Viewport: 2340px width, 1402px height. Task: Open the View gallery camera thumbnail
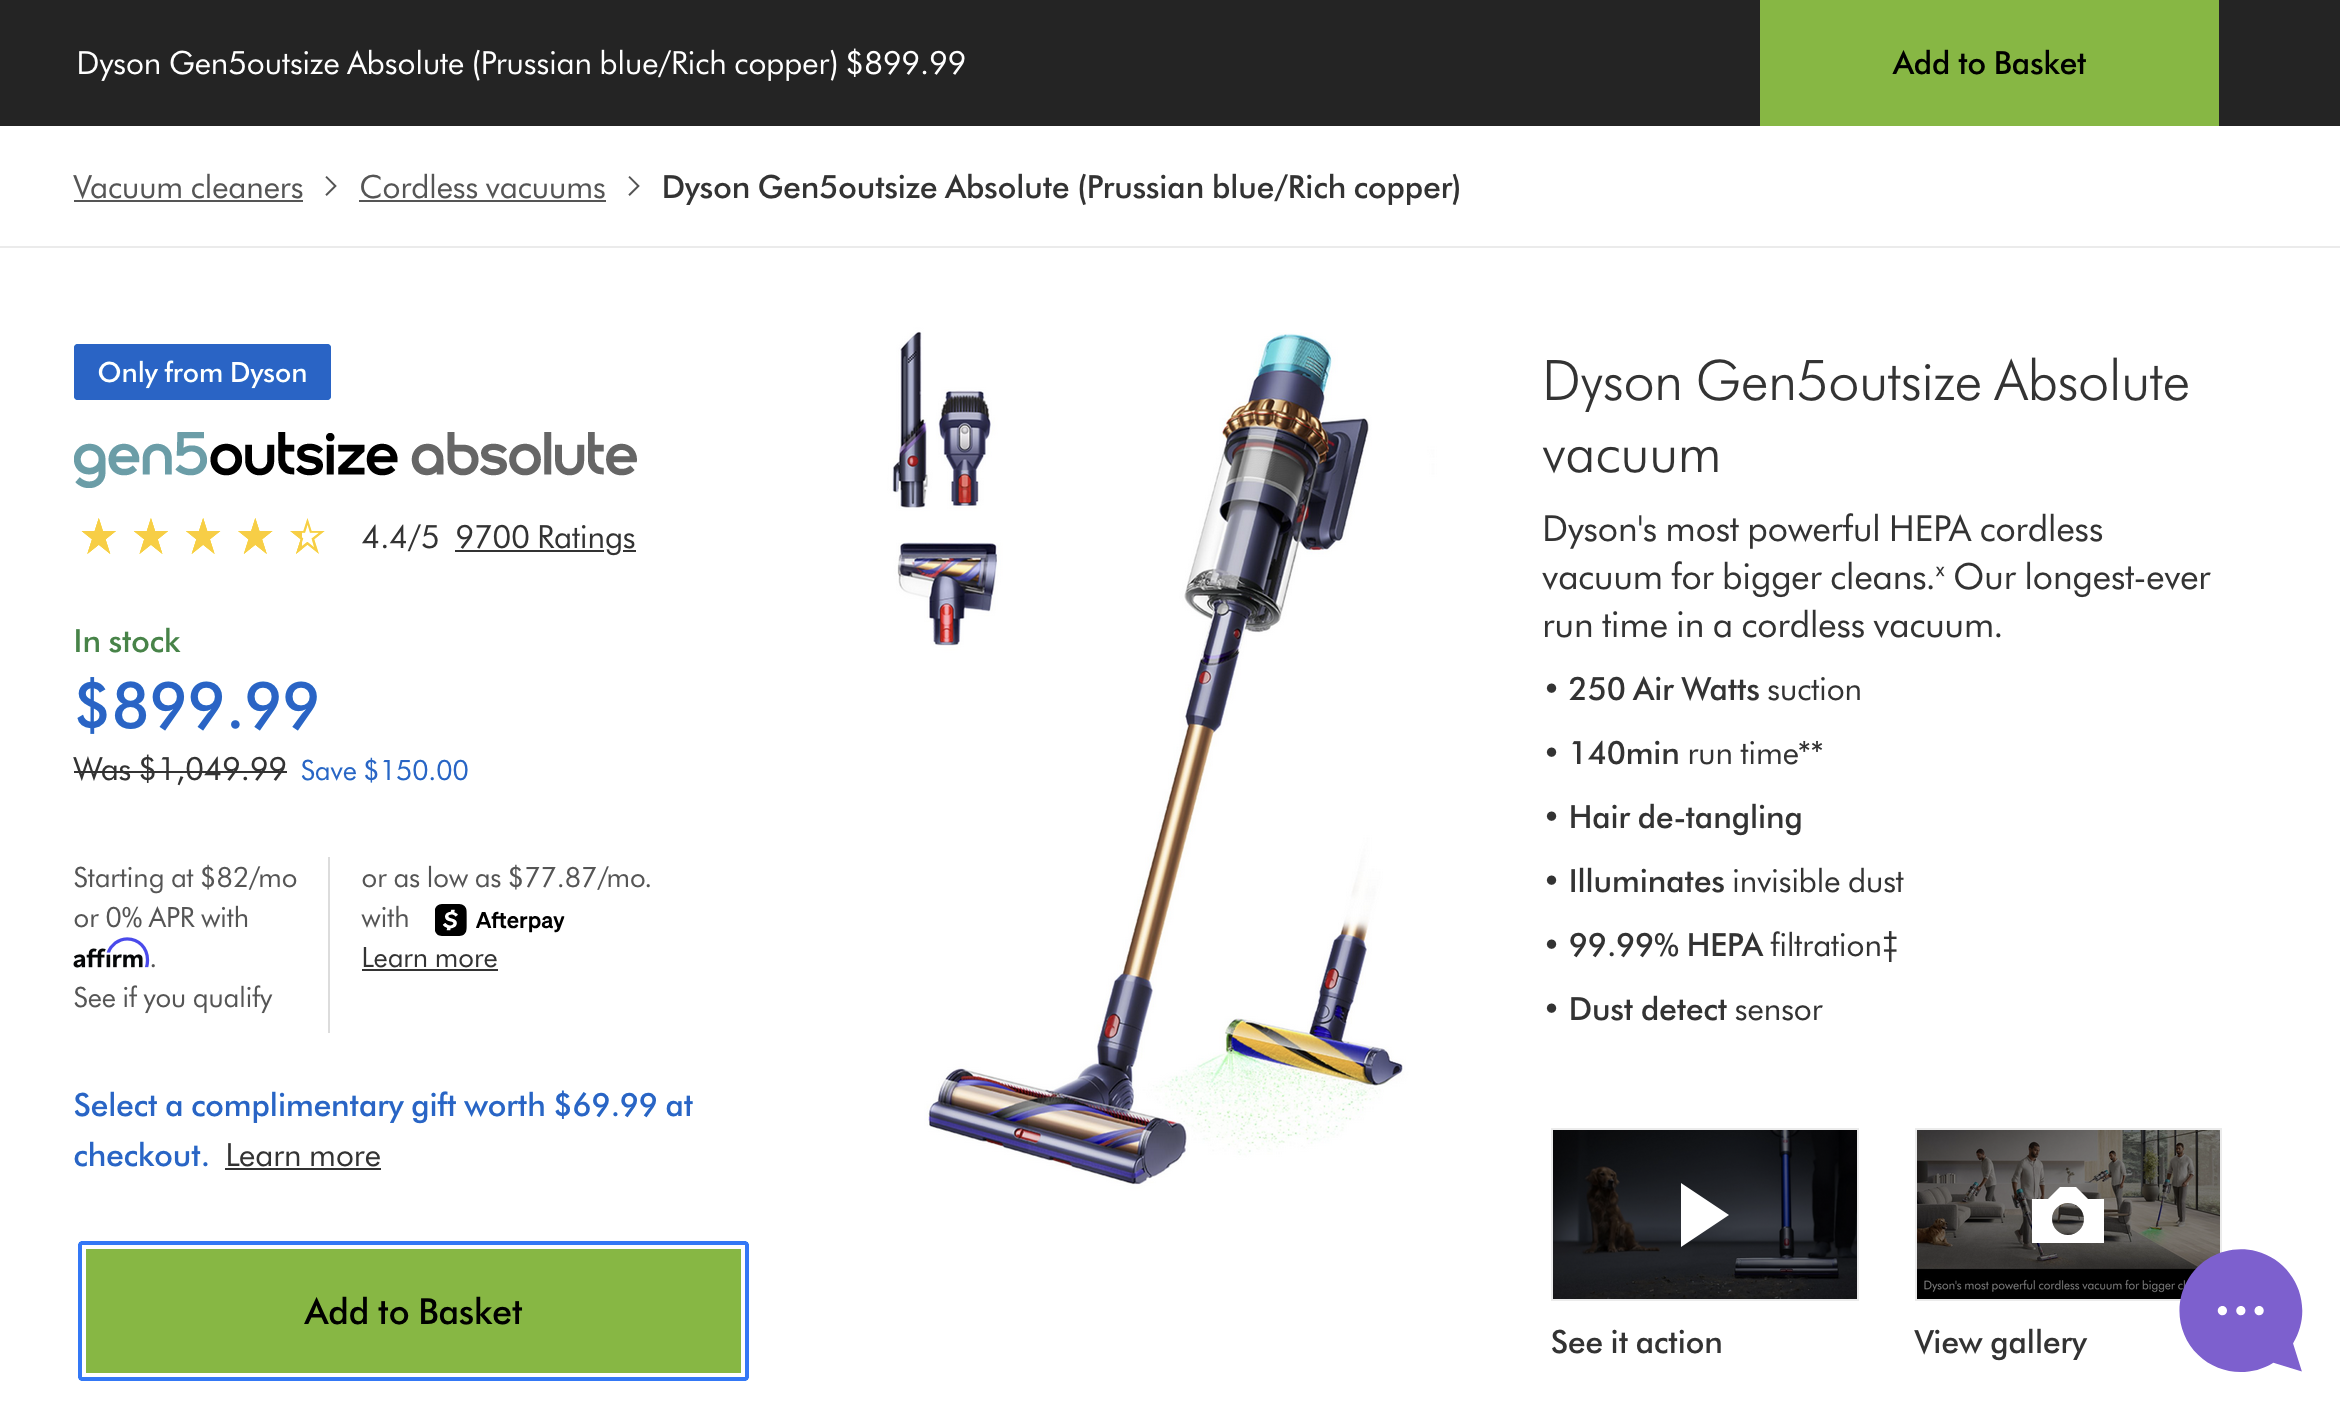(2067, 1214)
